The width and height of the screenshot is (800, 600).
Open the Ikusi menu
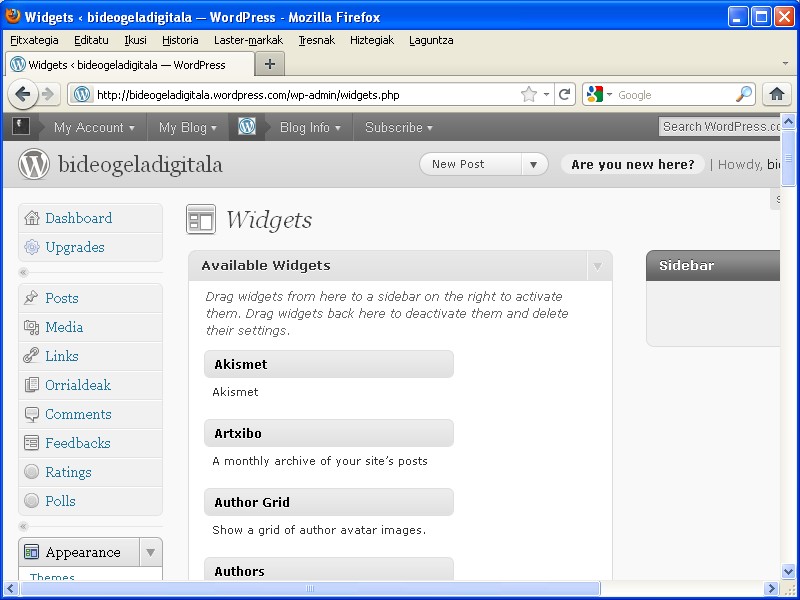click(135, 40)
